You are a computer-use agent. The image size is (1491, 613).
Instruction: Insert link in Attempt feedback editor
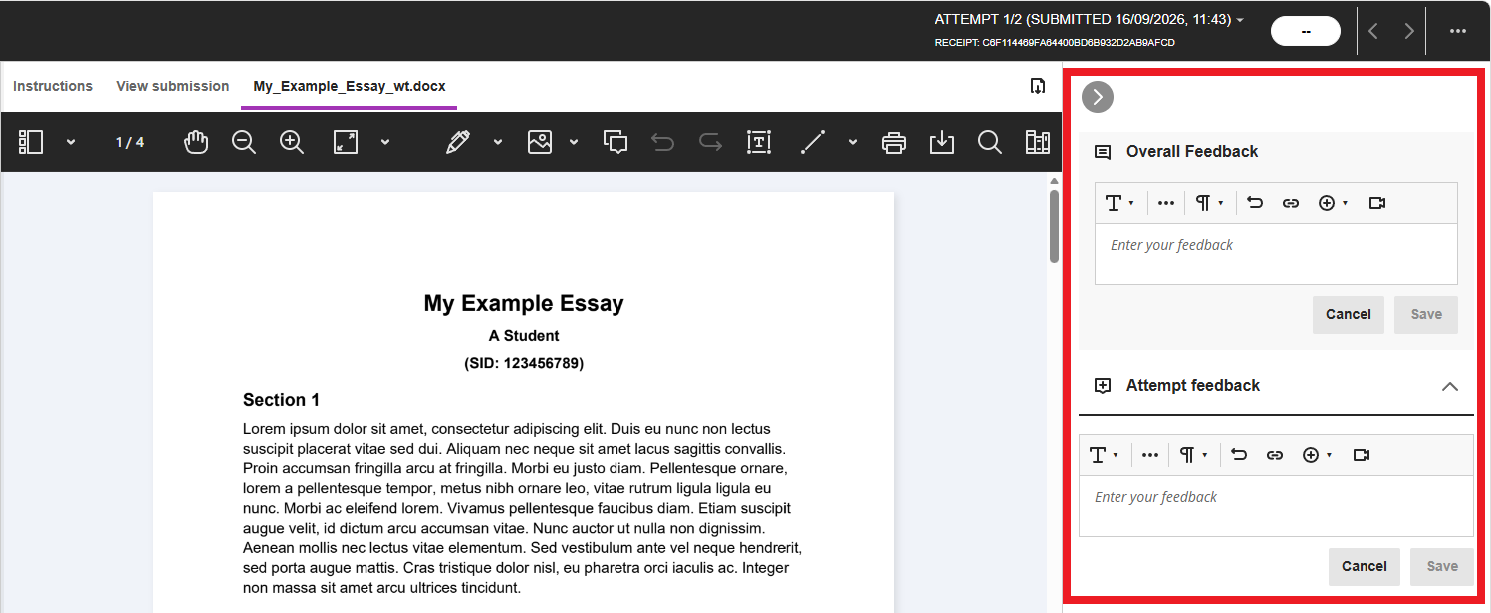tap(1275, 455)
